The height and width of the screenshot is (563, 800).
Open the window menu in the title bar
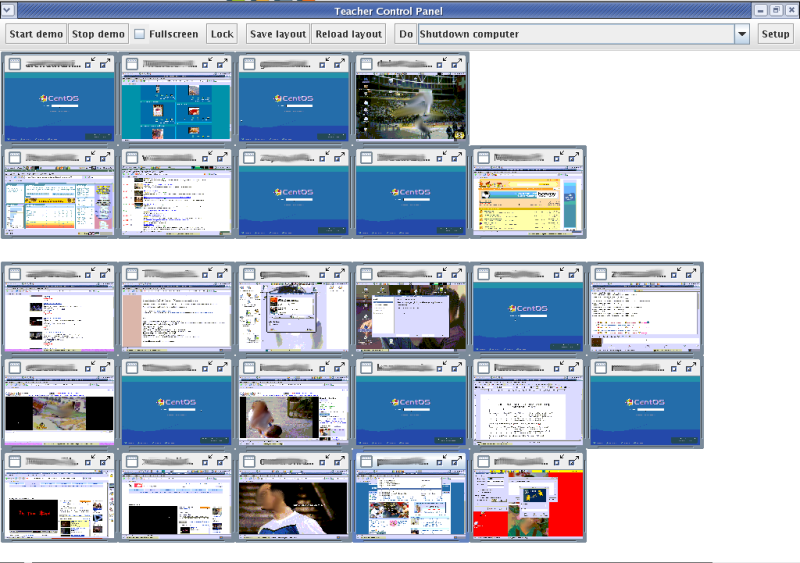[8, 10]
